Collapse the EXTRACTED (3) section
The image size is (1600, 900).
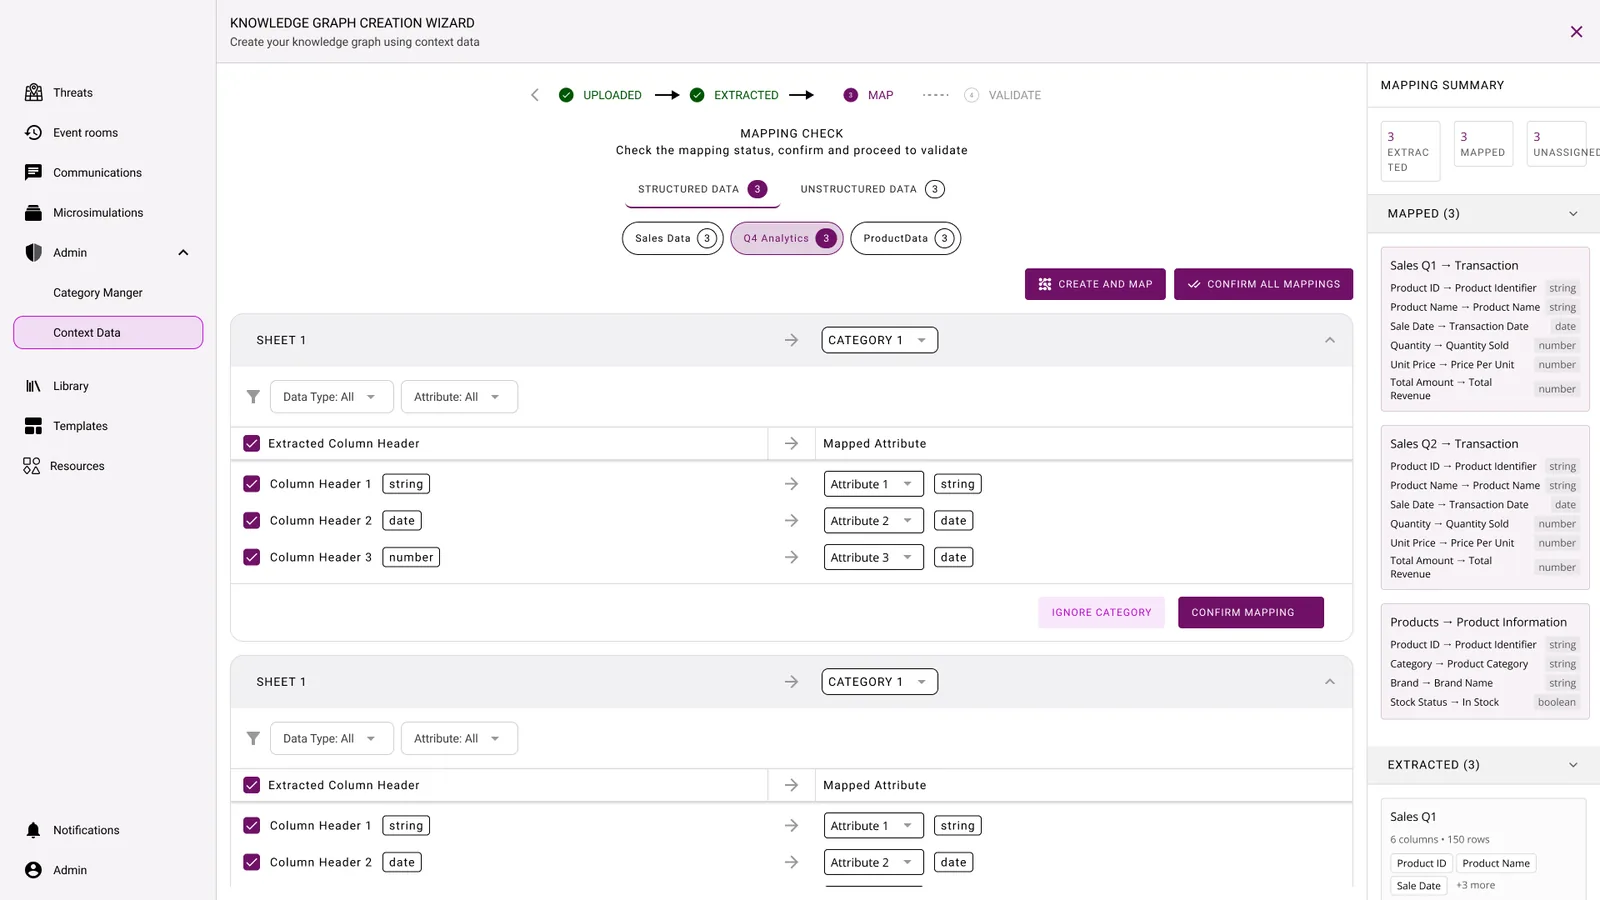pyautogui.click(x=1573, y=765)
